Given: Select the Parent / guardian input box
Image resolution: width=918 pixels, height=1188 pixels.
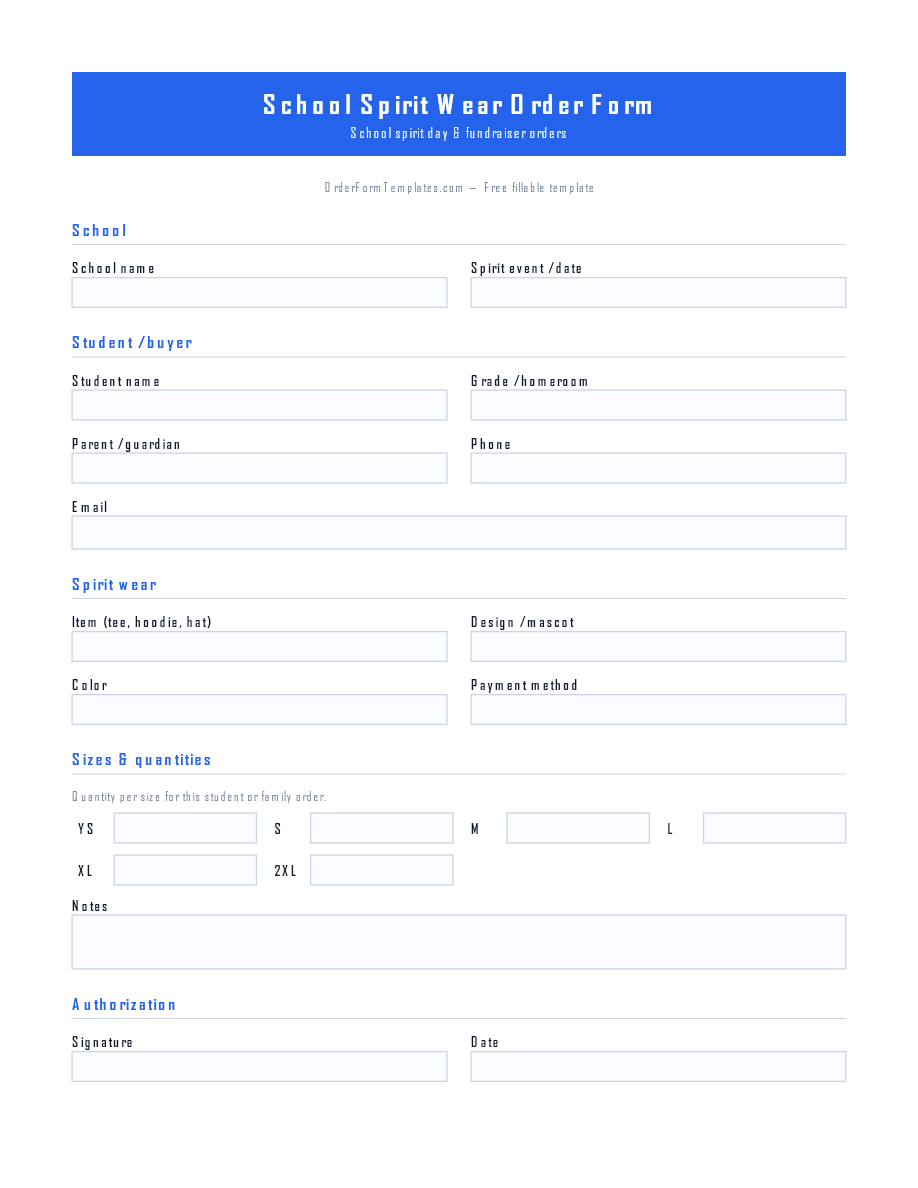Looking at the screenshot, I should point(259,468).
